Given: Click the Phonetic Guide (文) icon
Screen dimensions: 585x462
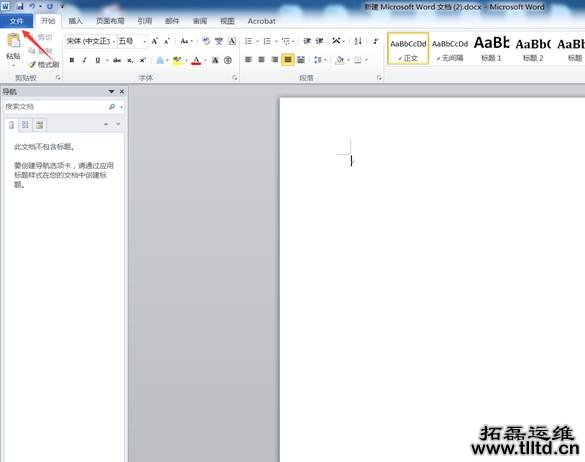Looking at the screenshot, I should tap(219, 41).
